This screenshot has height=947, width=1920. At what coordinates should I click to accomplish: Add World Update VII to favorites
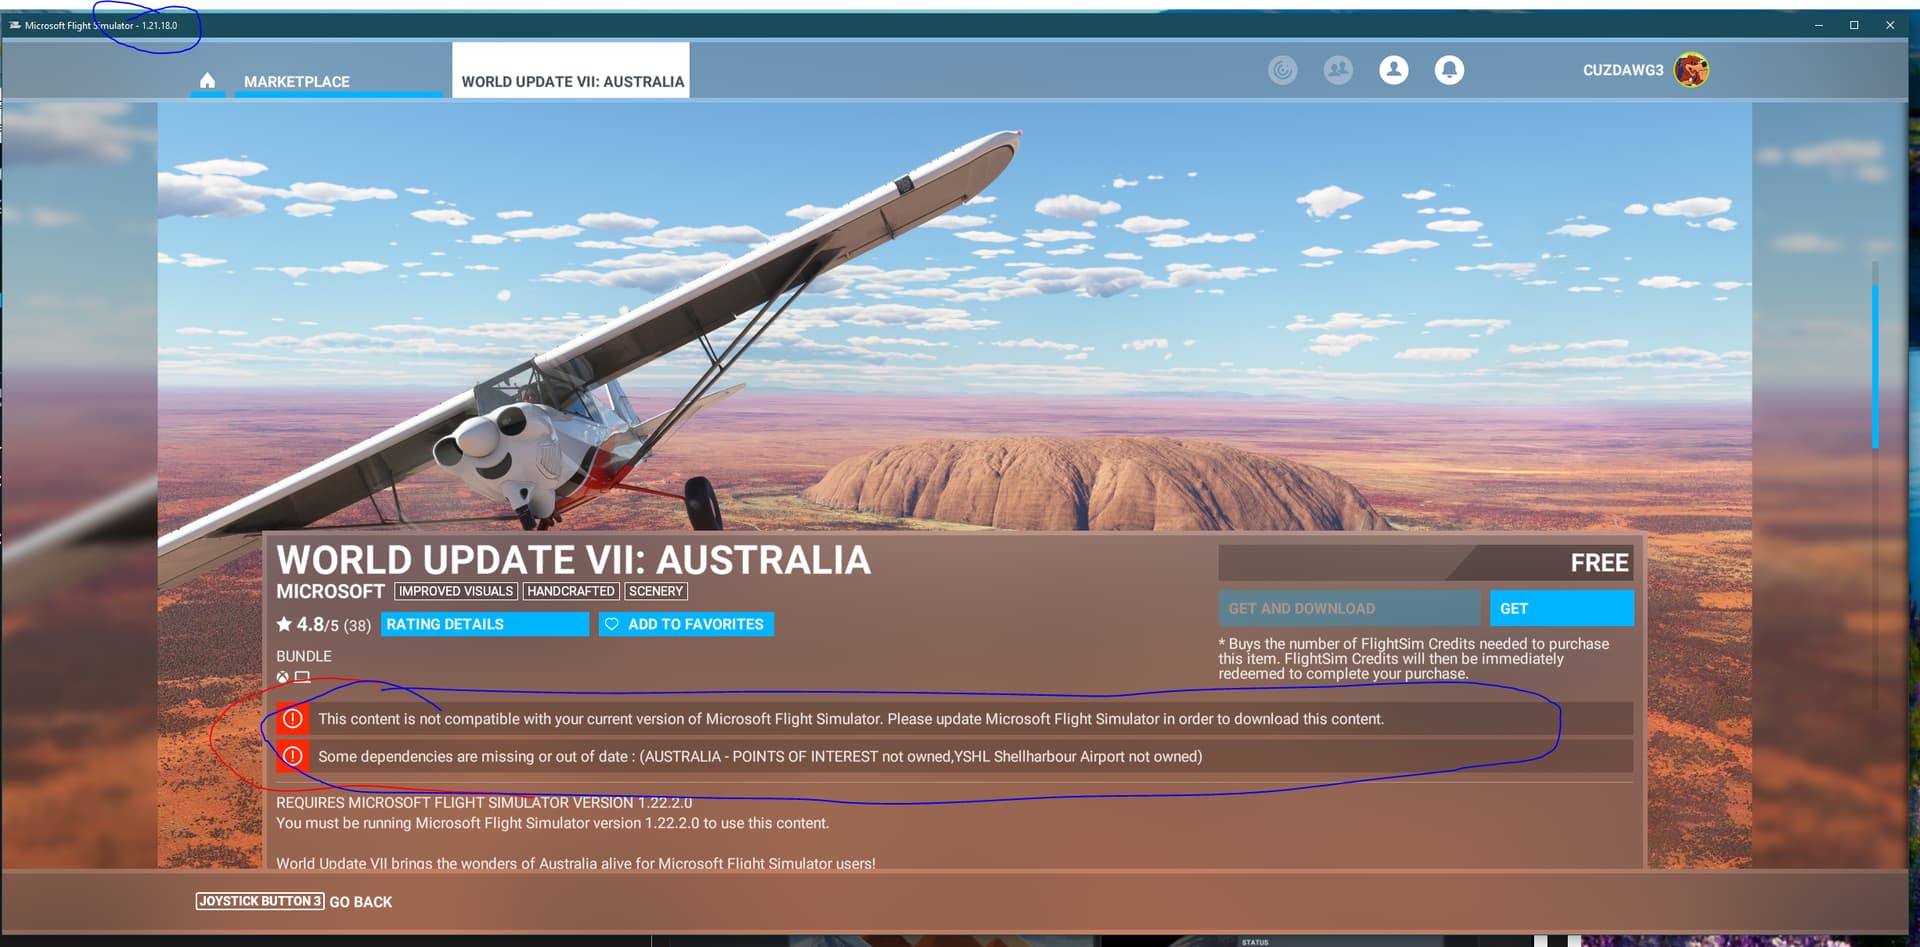click(685, 624)
